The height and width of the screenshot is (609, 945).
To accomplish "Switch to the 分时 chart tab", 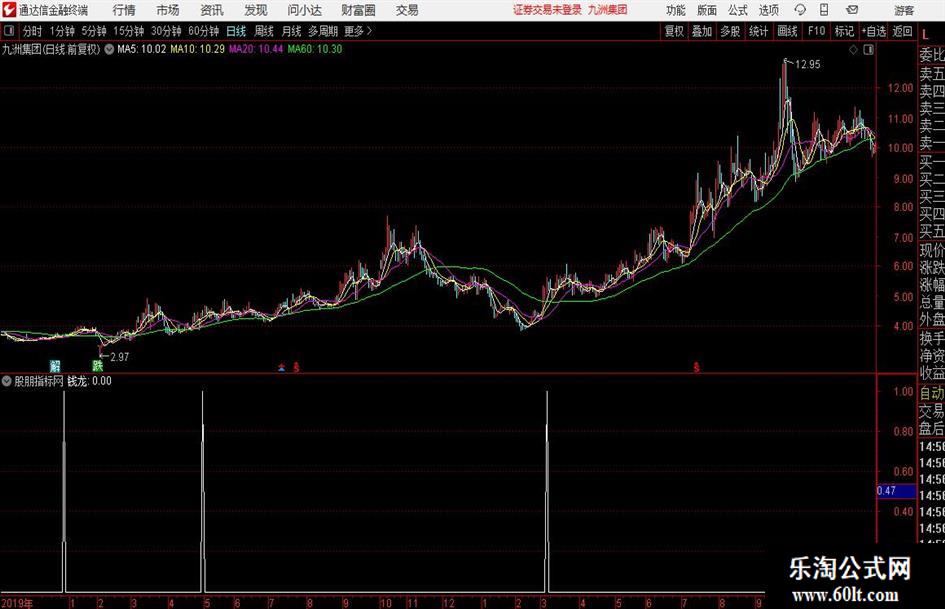I will point(32,31).
